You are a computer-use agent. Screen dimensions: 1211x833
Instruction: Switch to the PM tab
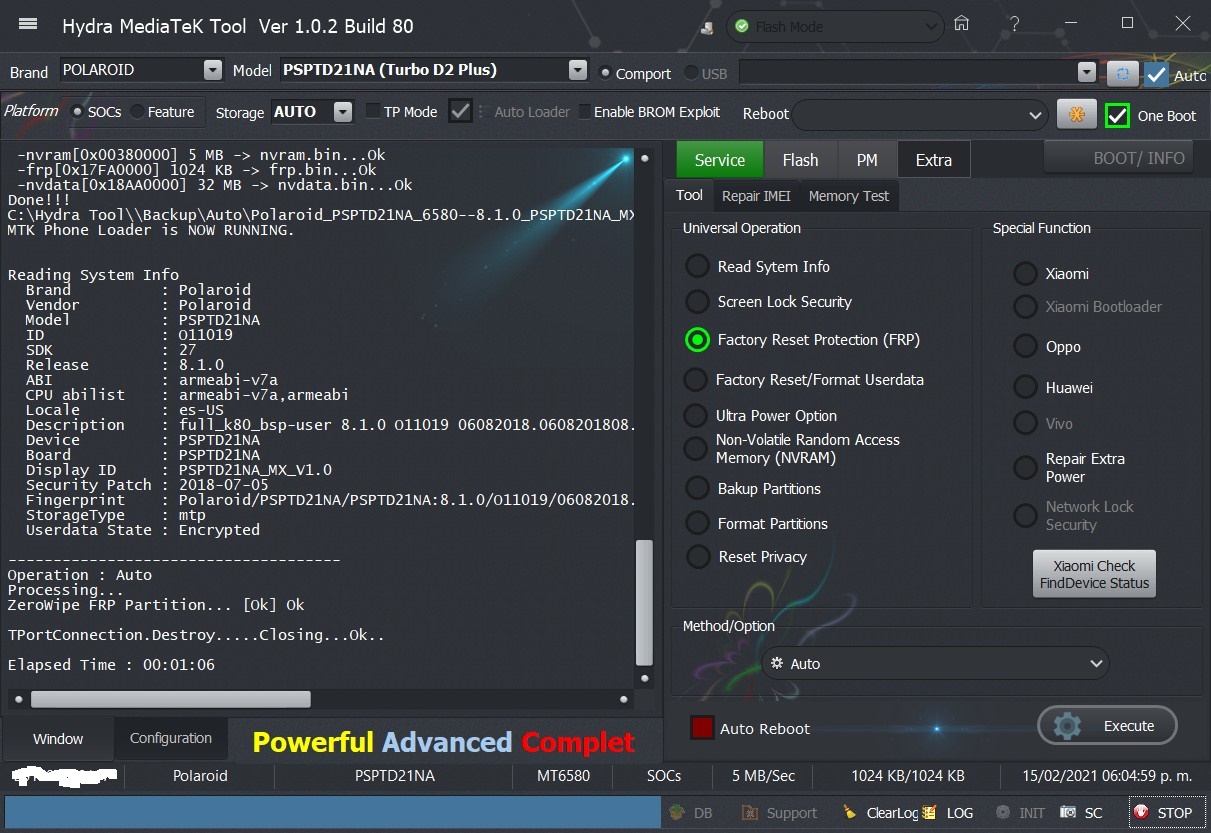[867, 160]
